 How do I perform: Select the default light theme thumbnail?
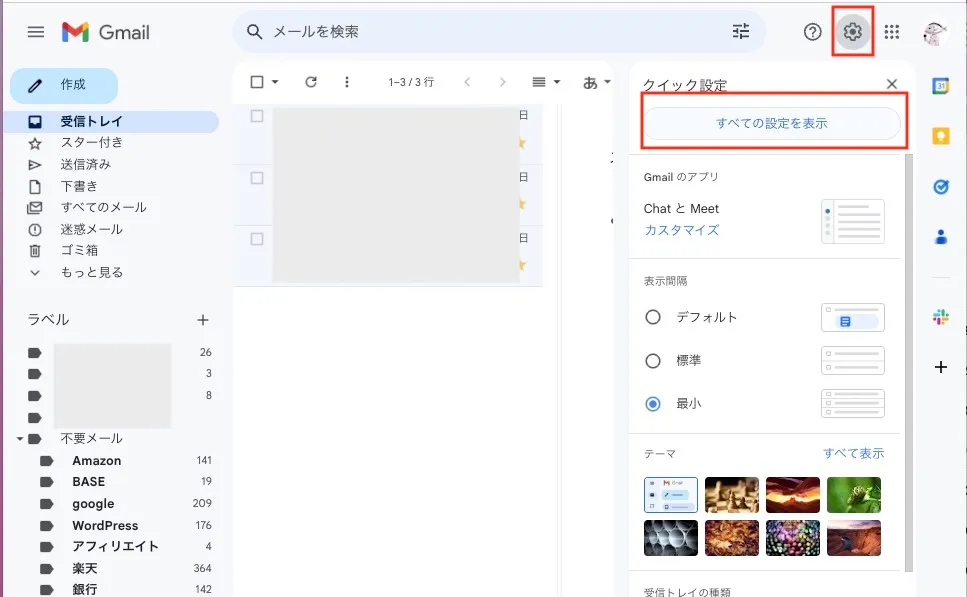[x=671, y=495]
